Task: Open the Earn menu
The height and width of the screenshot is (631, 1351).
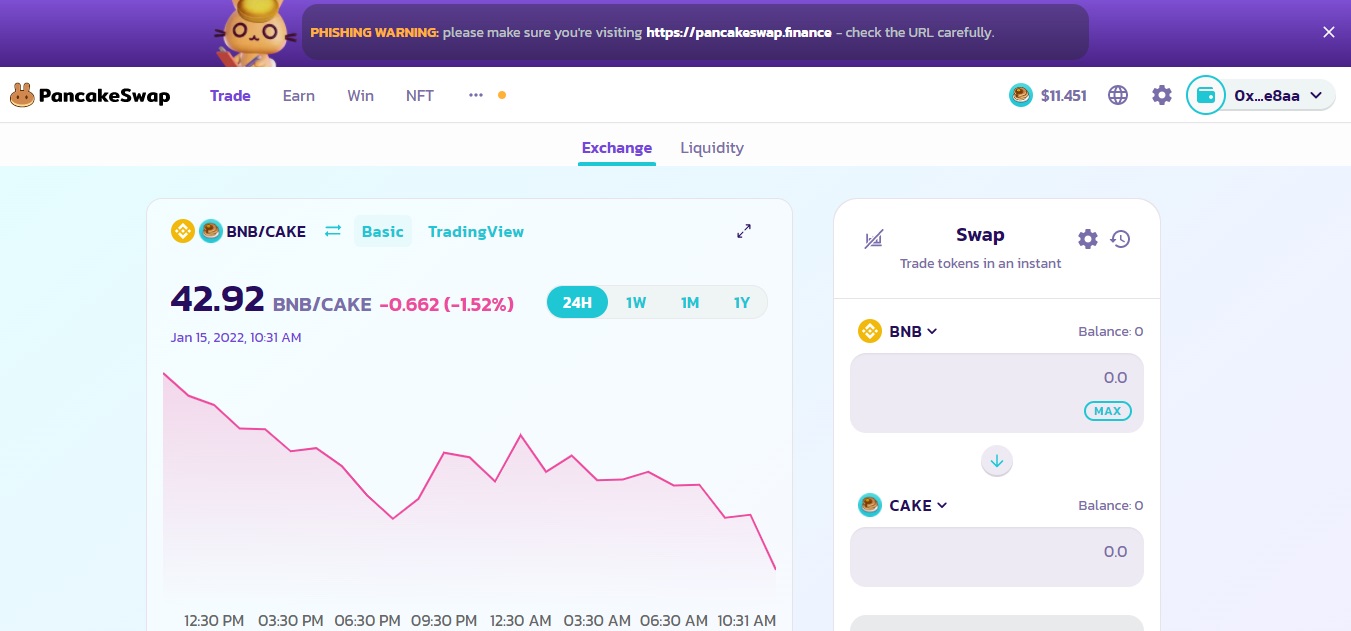Action: pyautogui.click(x=299, y=96)
